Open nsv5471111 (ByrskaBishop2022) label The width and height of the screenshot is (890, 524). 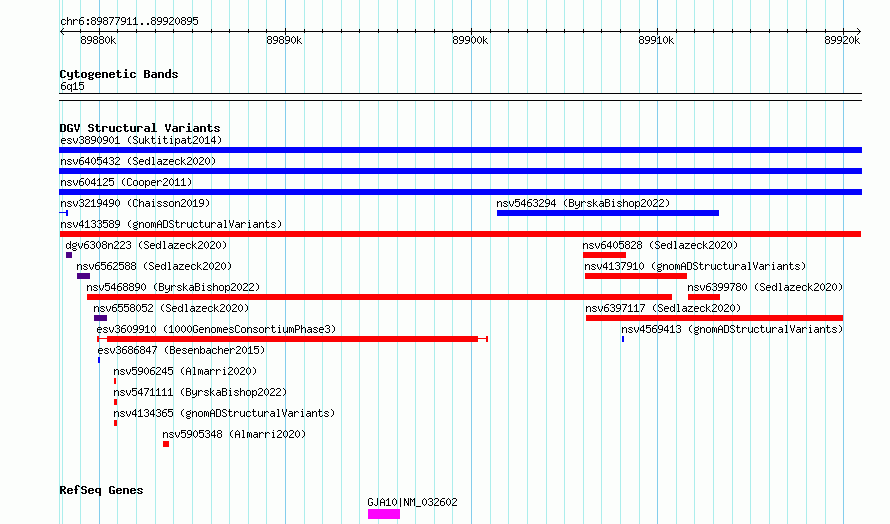click(200, 392)
